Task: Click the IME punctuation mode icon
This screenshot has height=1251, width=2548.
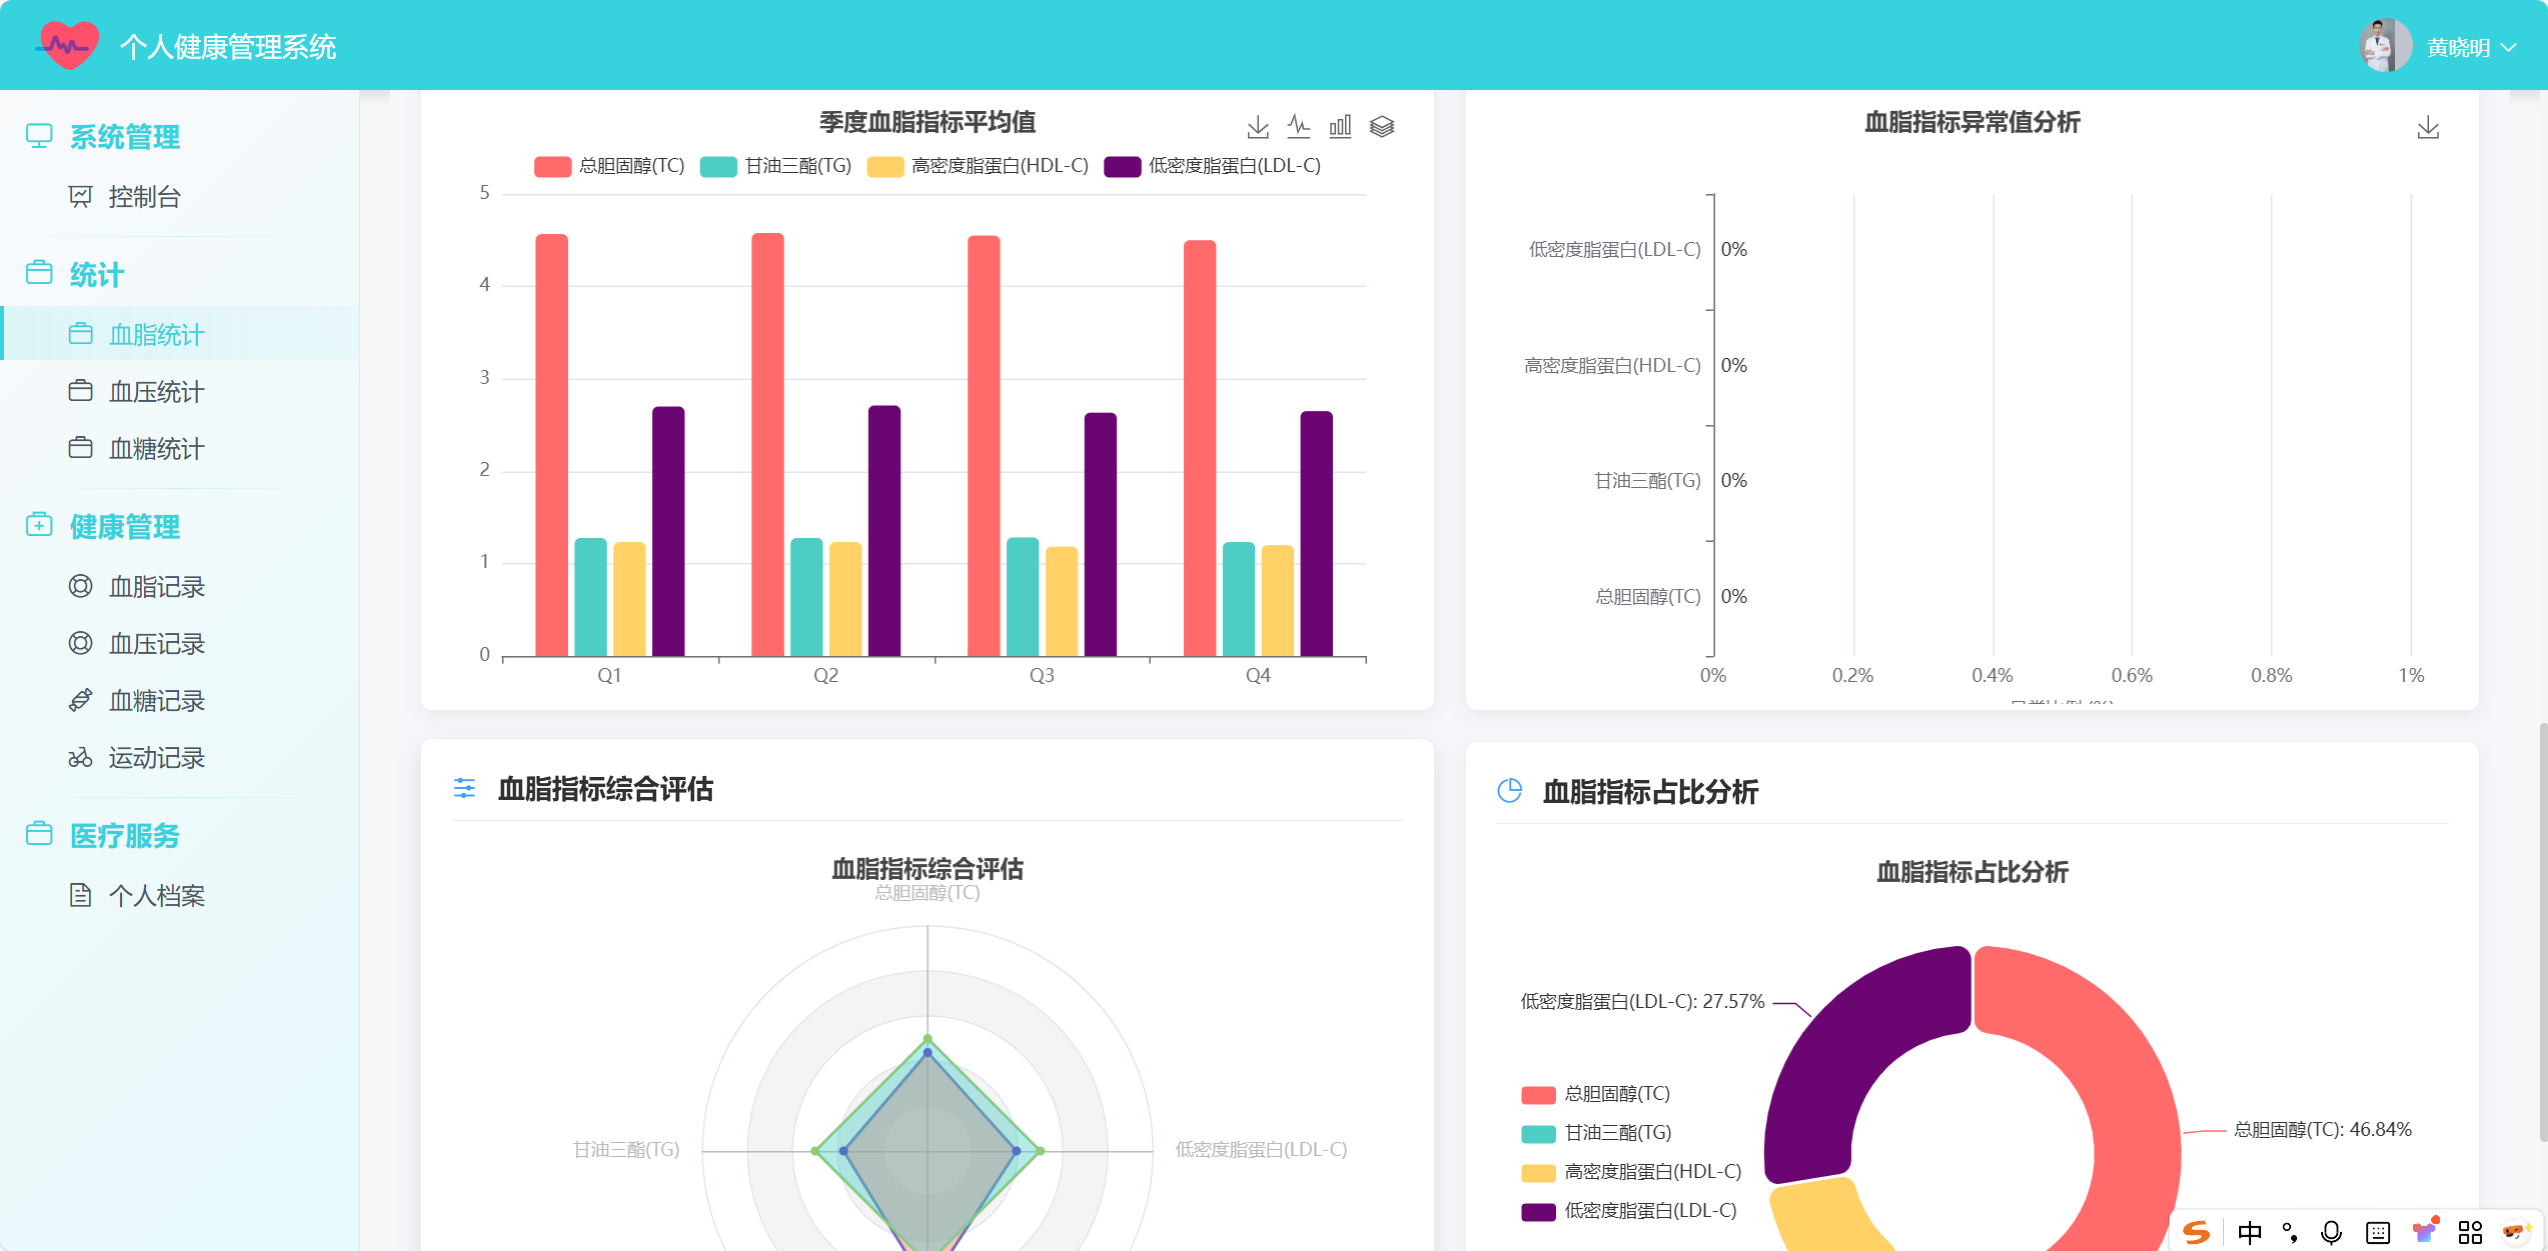Action: pyautogui.click(x=2290, y=1232)
